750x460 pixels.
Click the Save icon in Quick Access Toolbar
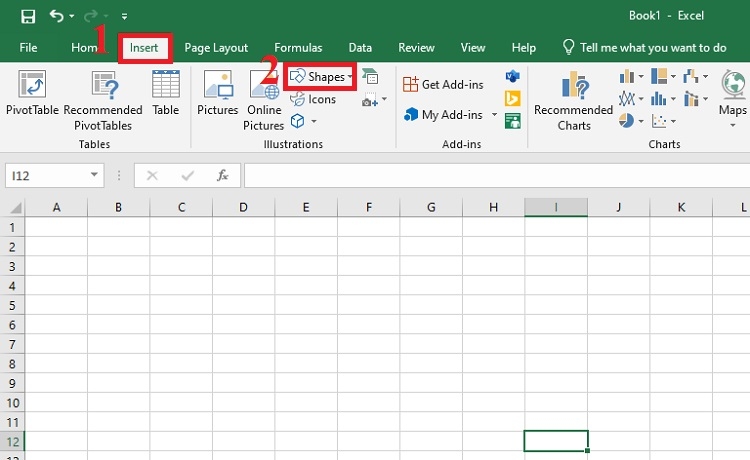28,16
